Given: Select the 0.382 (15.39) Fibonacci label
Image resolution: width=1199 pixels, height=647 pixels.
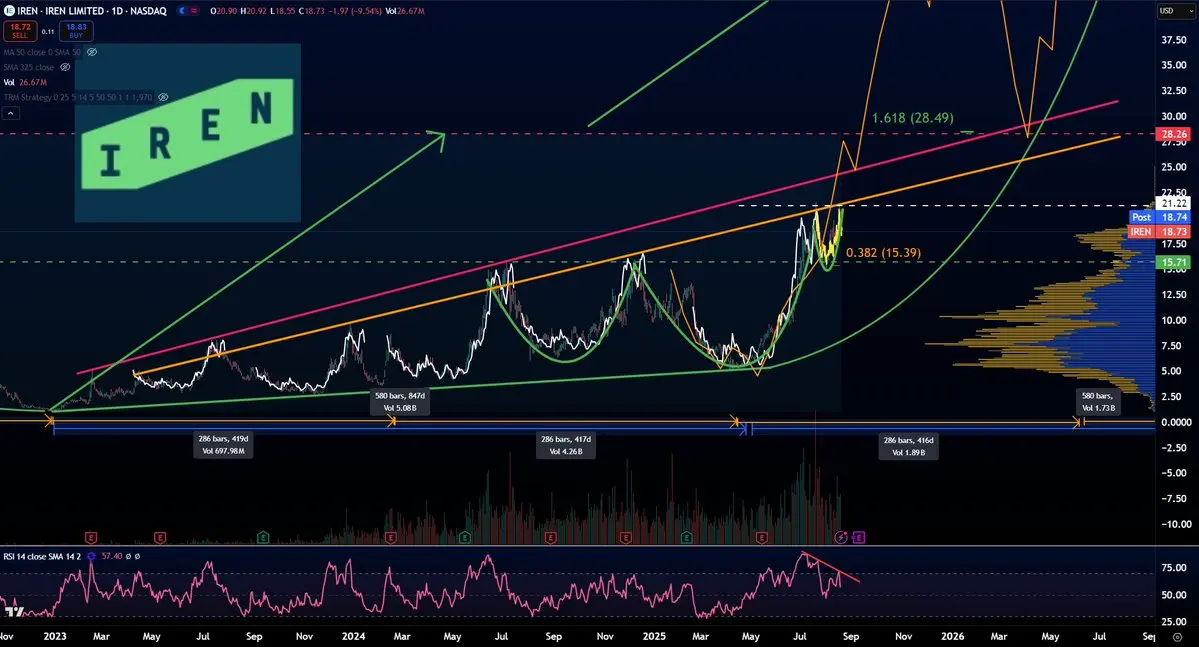Looking at the screenshot, I should pyautogui.click(x=883, y=252).
